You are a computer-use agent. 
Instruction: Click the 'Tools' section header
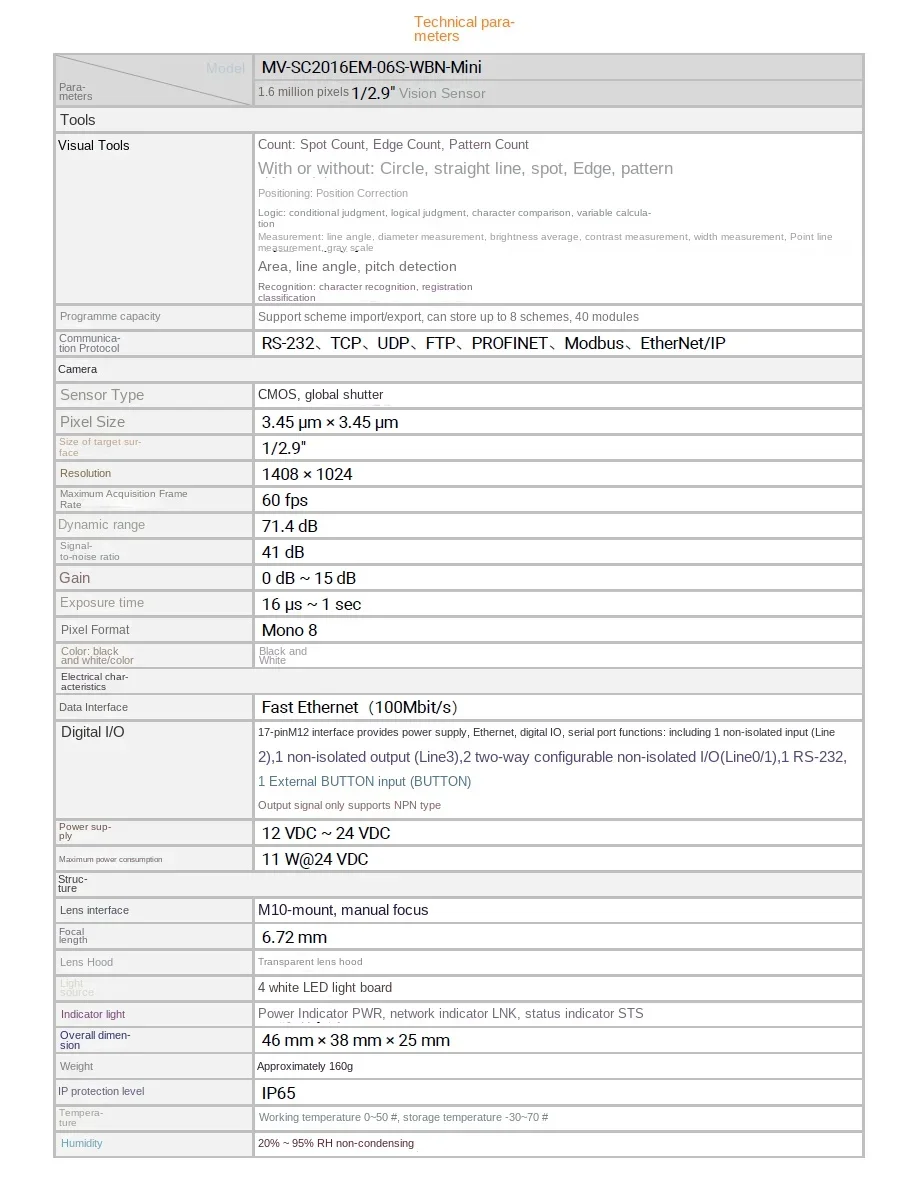click(x=78, y=120)
